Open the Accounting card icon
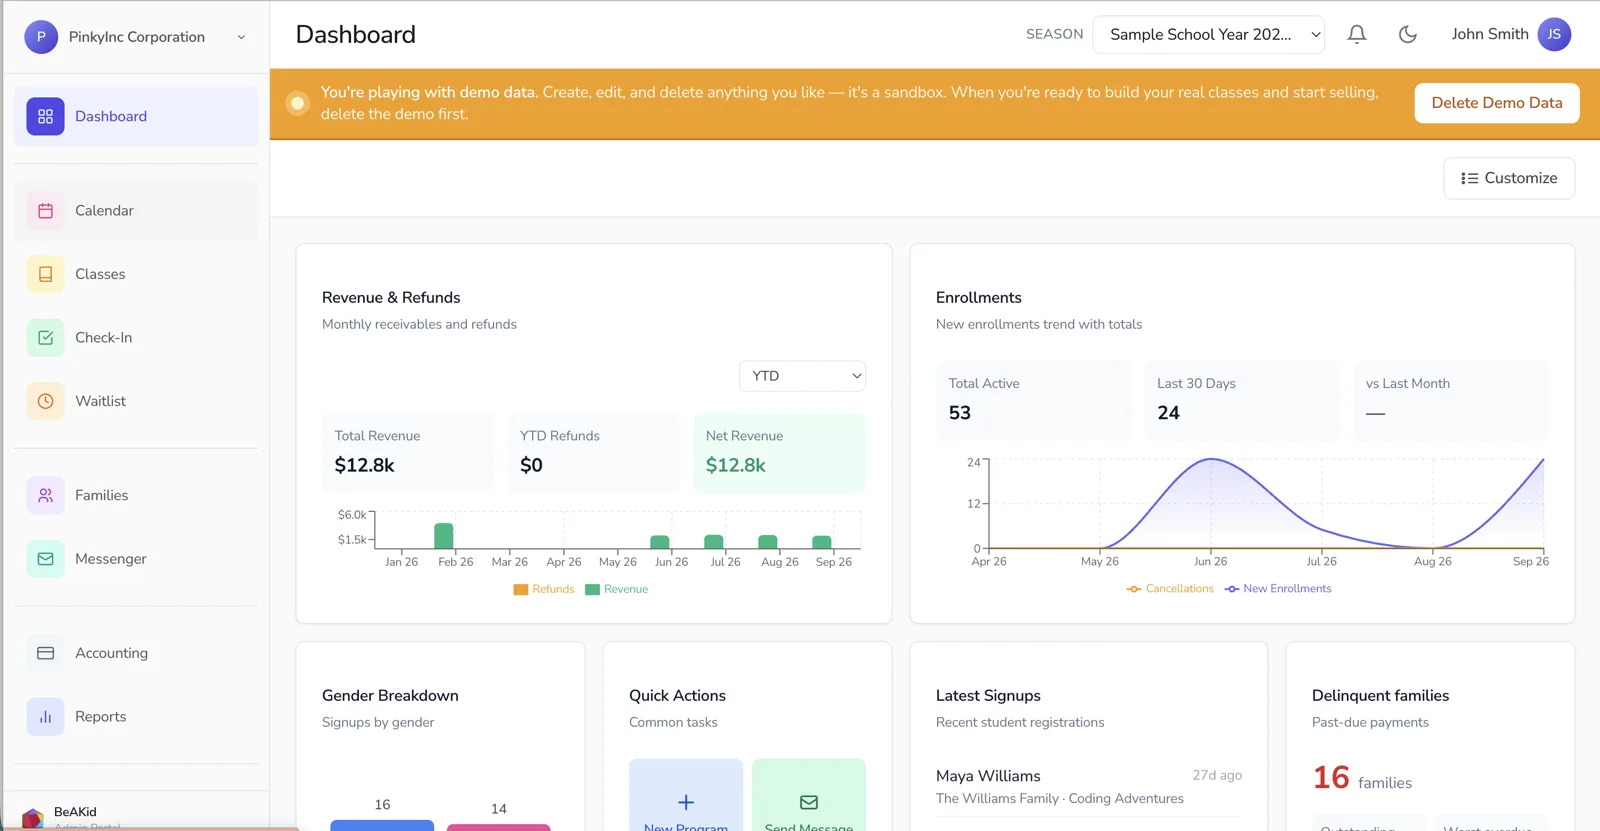The width and height of the screenshot is (1600, 831). [45, 653]
